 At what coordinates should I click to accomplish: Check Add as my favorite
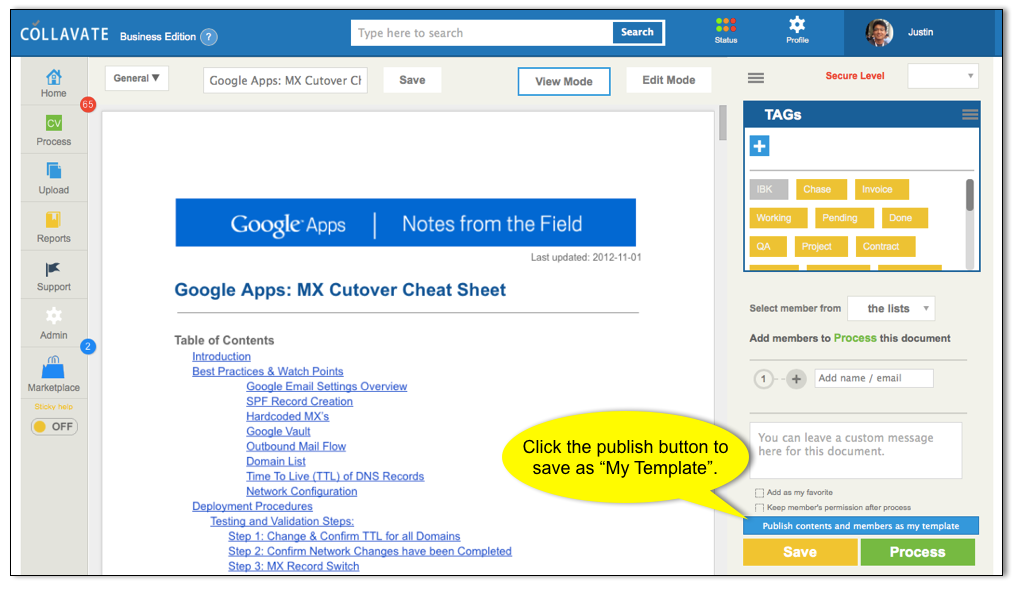(759, 493)
